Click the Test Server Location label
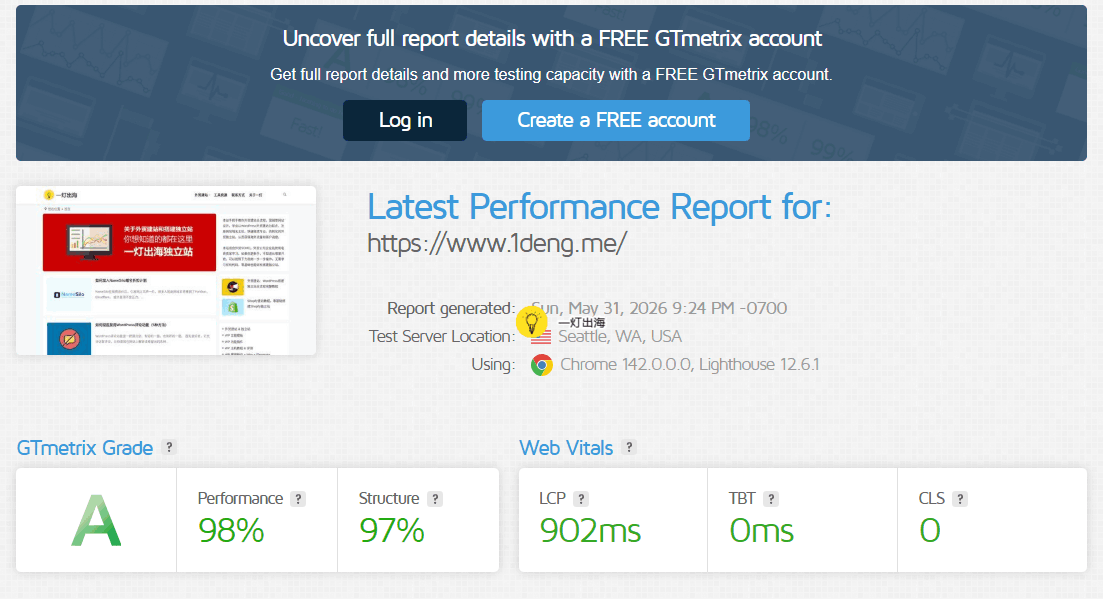 point(442,337)
